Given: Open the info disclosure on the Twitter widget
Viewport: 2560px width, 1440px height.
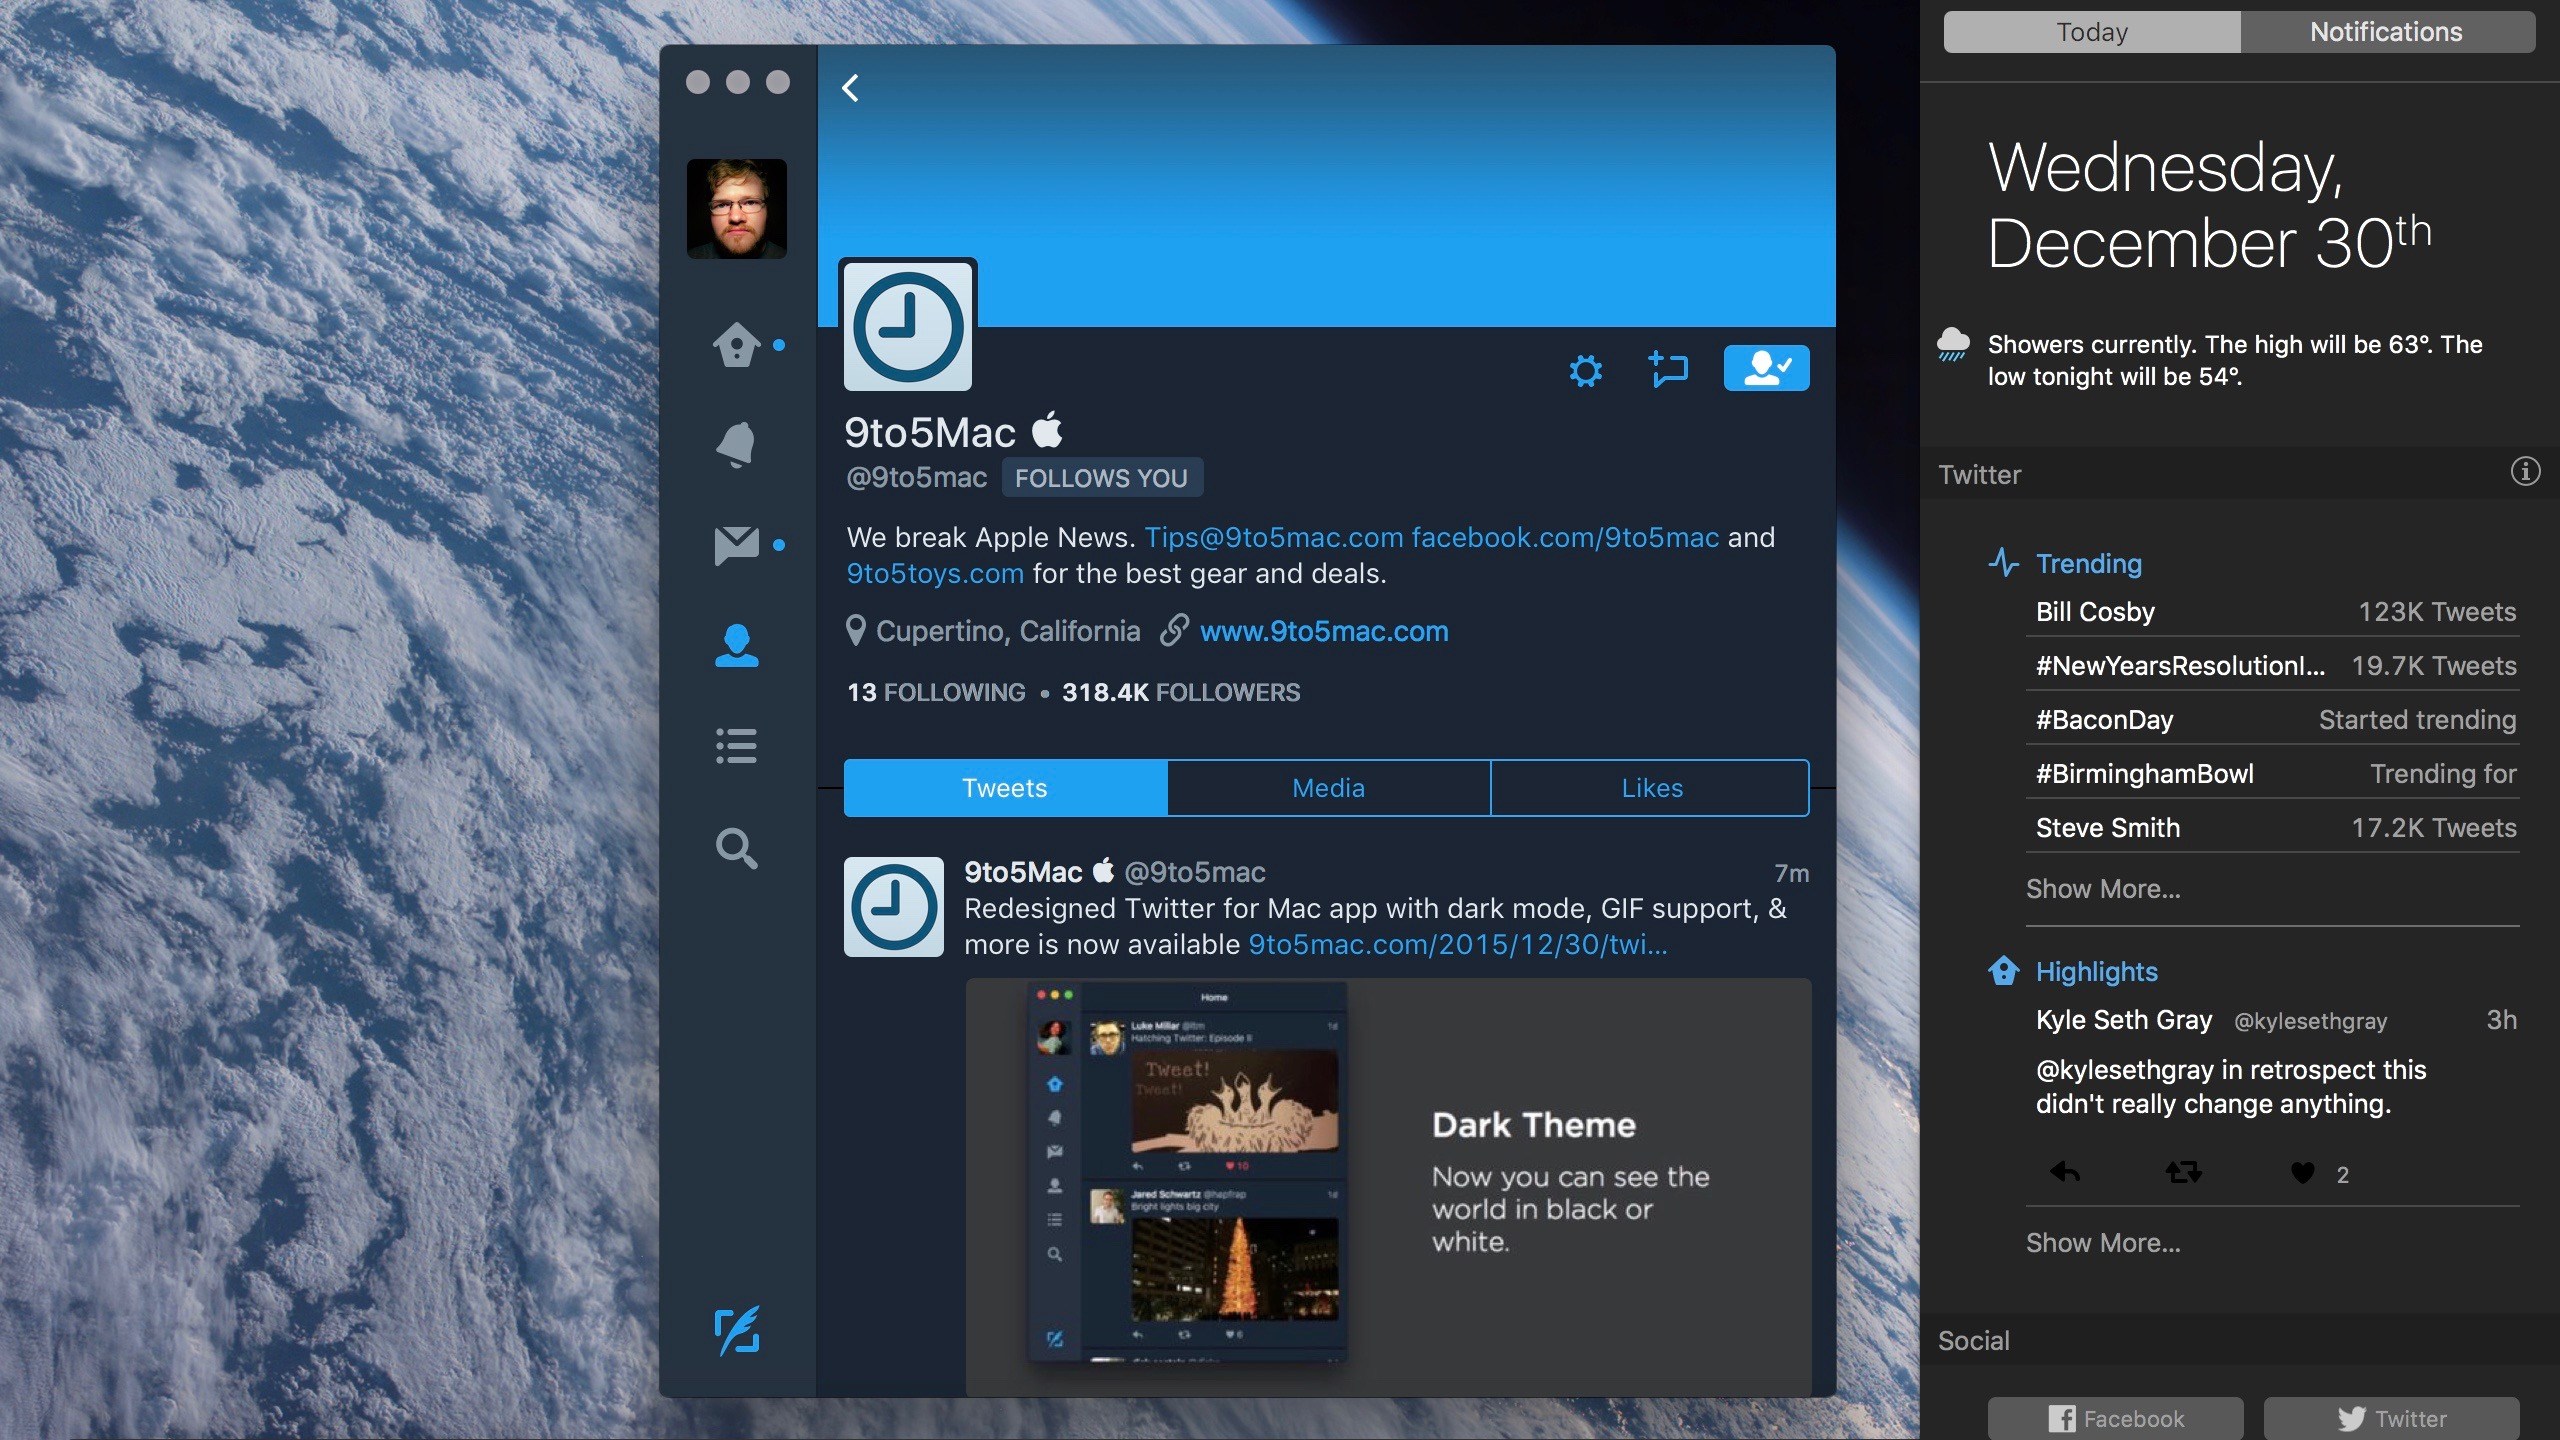Looking at the screenshot, I should 2525,472.
